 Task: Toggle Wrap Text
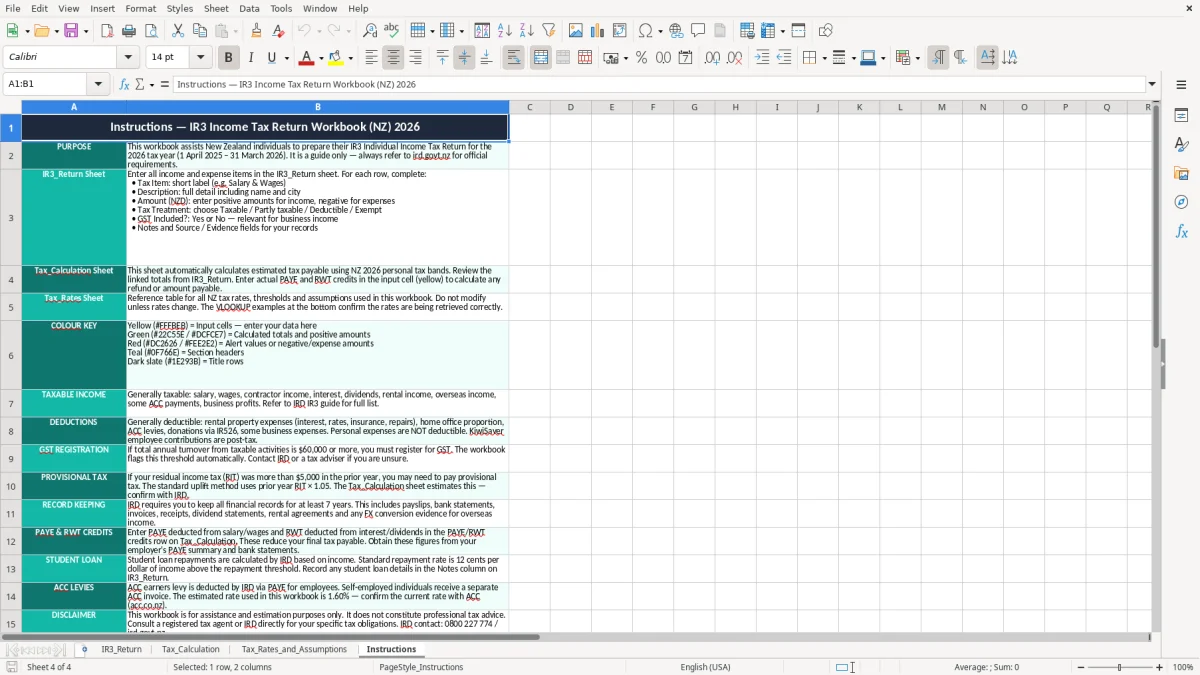pyautogui.click(x=513, y=58)
